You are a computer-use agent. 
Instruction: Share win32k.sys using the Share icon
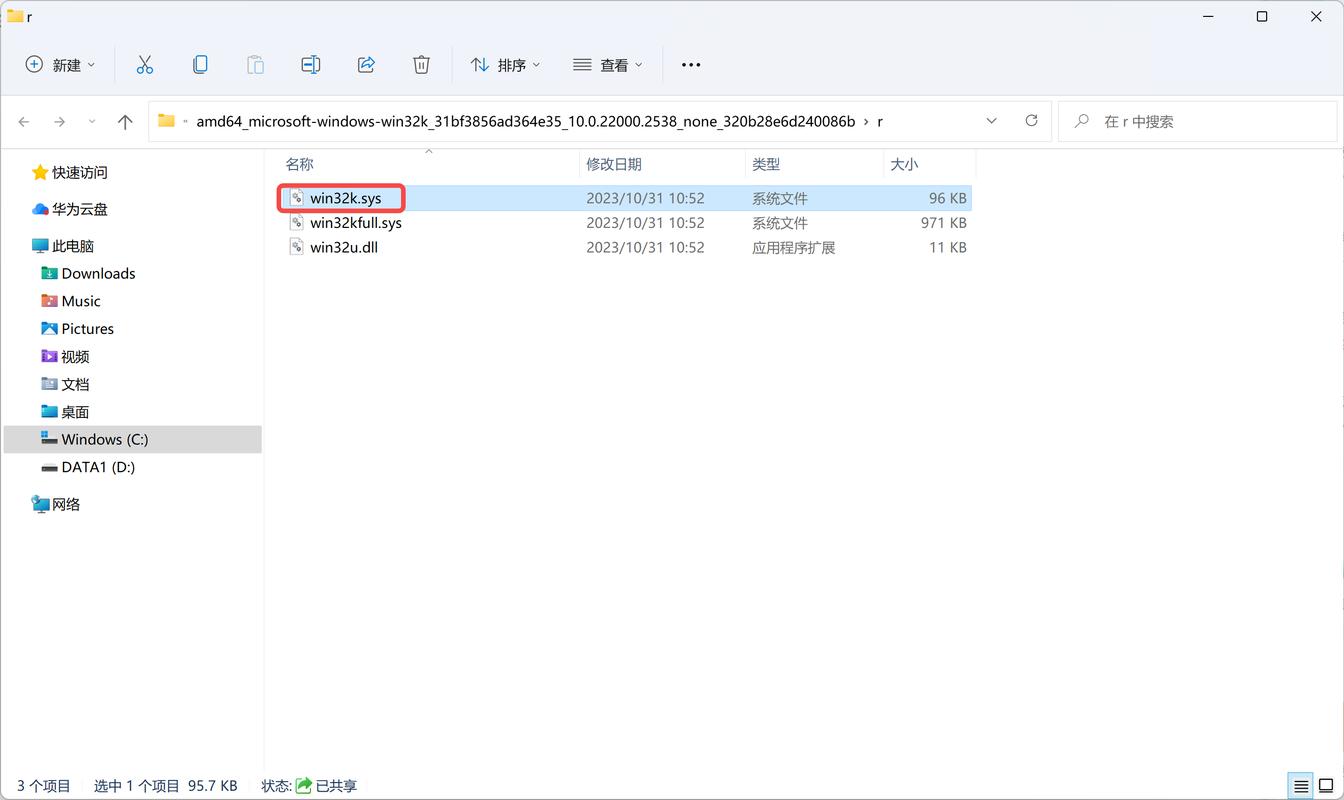click(366, 64)
